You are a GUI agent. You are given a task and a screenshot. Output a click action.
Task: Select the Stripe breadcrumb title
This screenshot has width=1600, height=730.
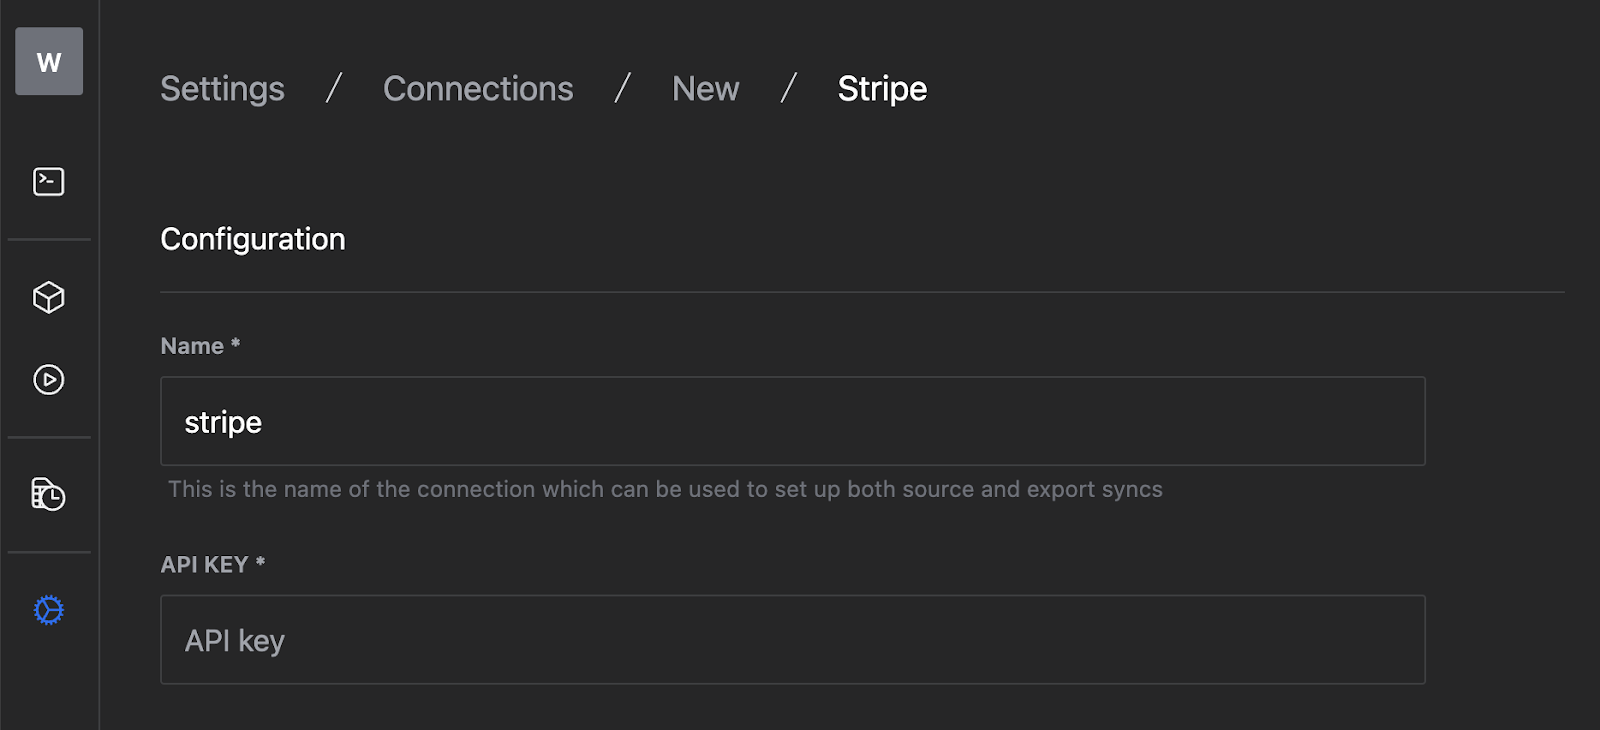coord(882,89)
